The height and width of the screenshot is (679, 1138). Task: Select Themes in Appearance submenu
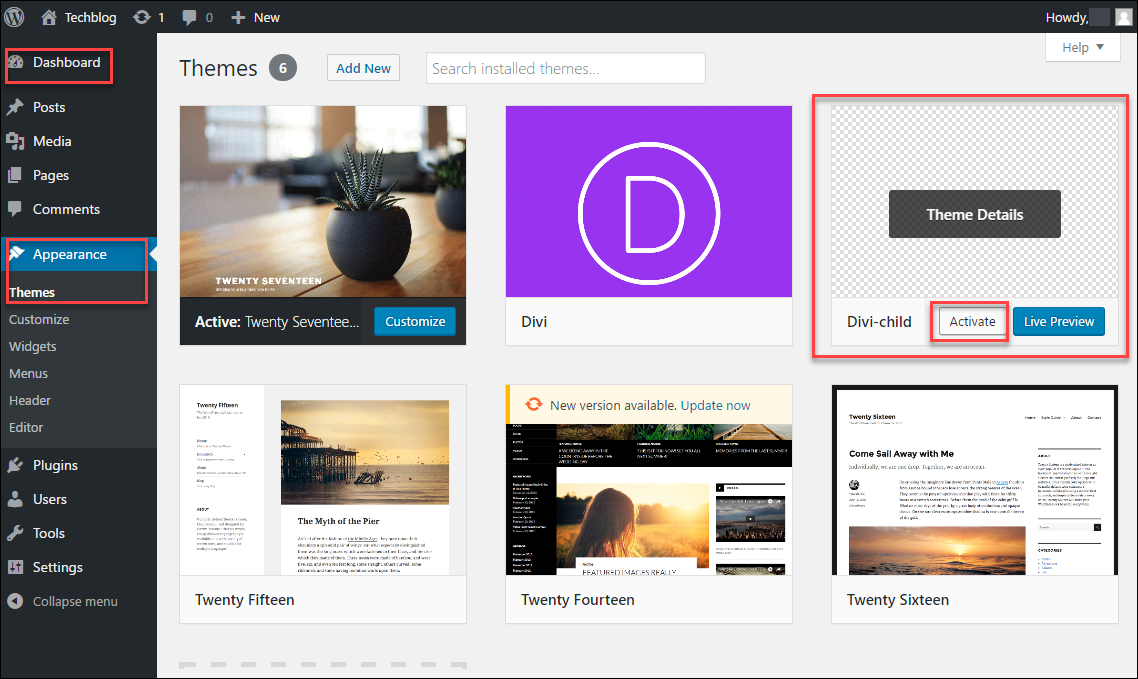click(x=32, y=292)
